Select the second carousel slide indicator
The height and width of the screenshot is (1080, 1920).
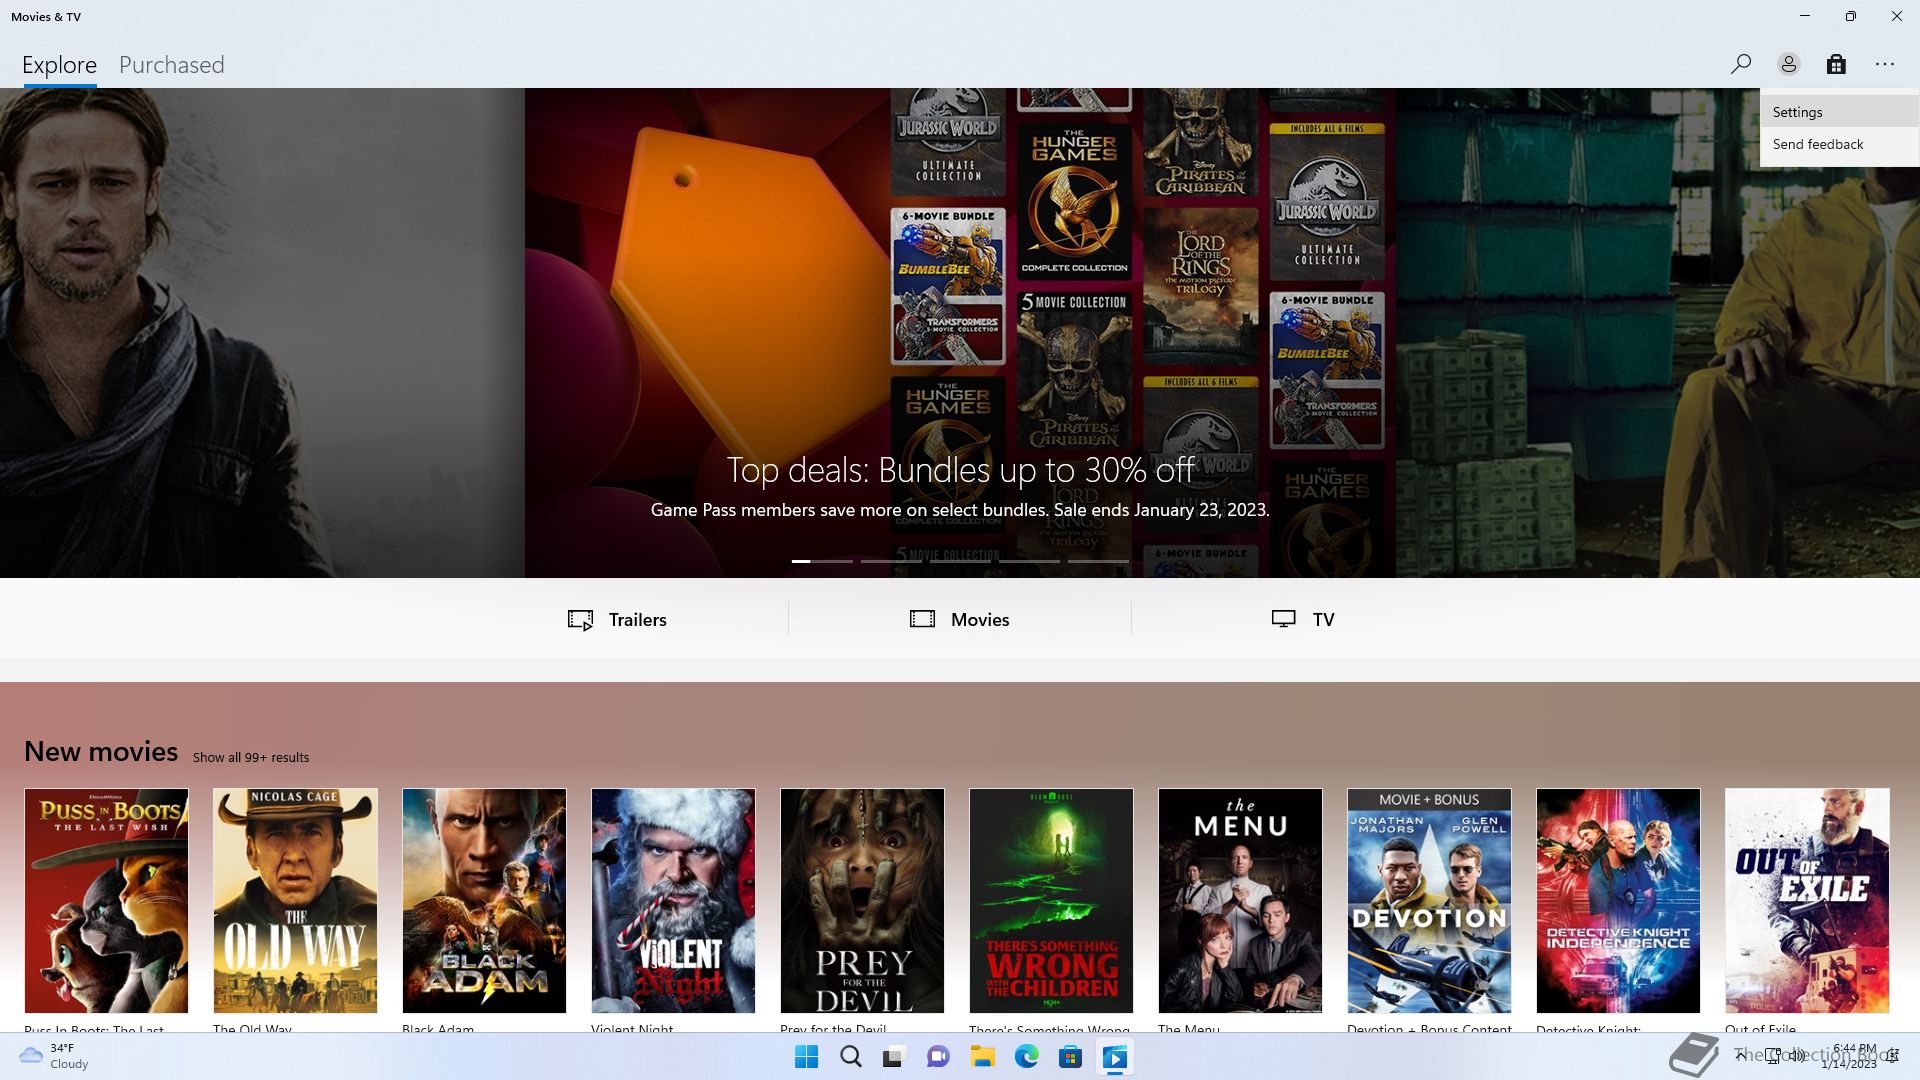point(891,561)
